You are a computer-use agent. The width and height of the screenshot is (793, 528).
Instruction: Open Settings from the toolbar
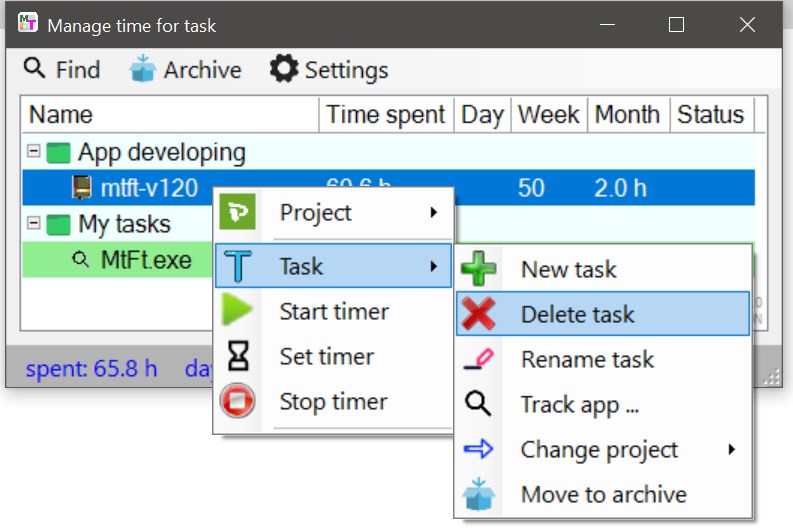328,70
